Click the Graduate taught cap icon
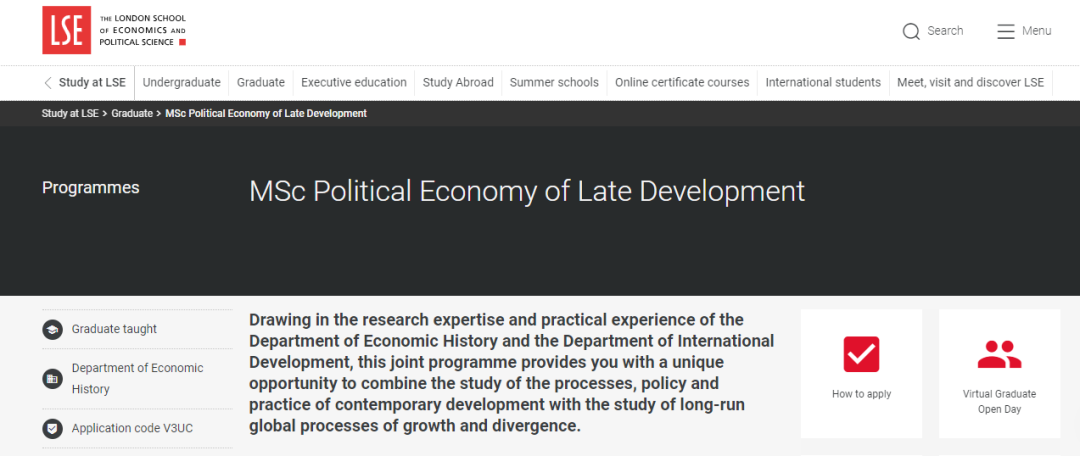1080x456 pixels. pyautogui.click(x=52, y=329)
